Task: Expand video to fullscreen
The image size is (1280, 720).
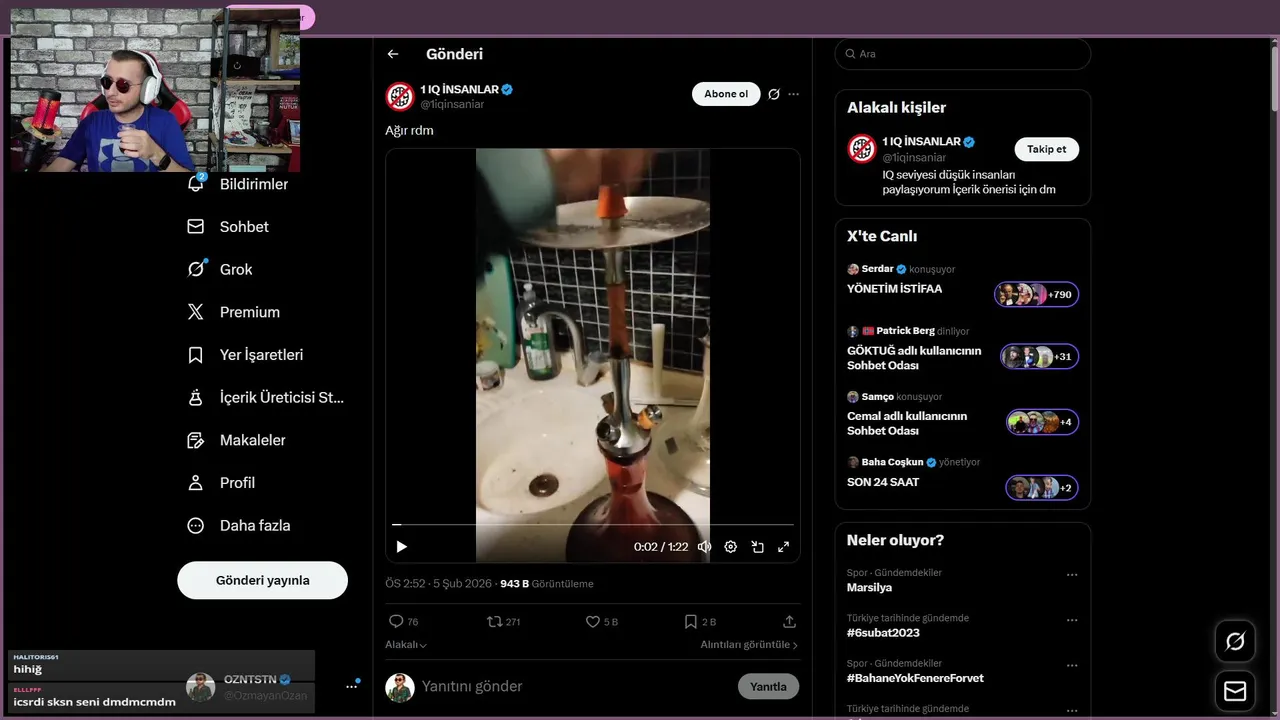Action: click(783, 547)
